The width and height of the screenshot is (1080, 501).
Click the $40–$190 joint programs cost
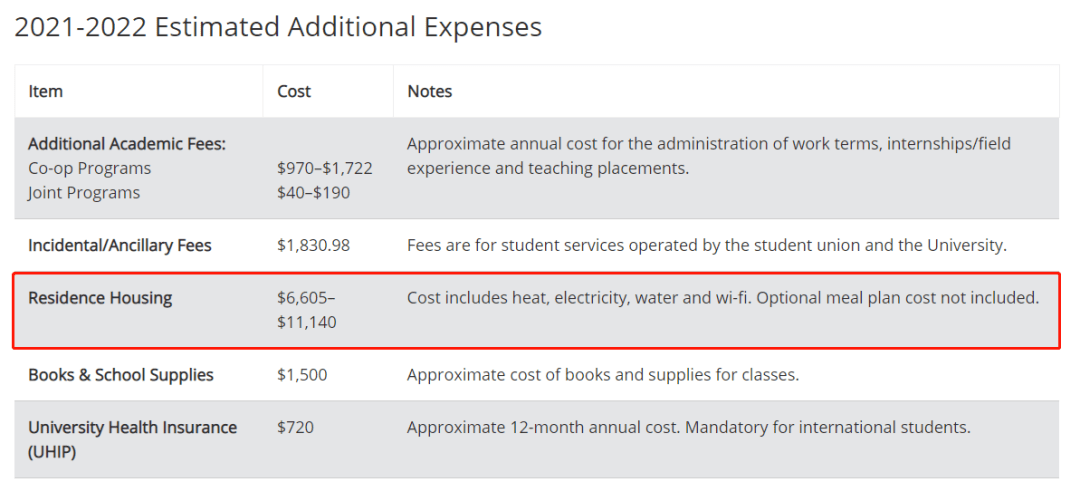314,192
